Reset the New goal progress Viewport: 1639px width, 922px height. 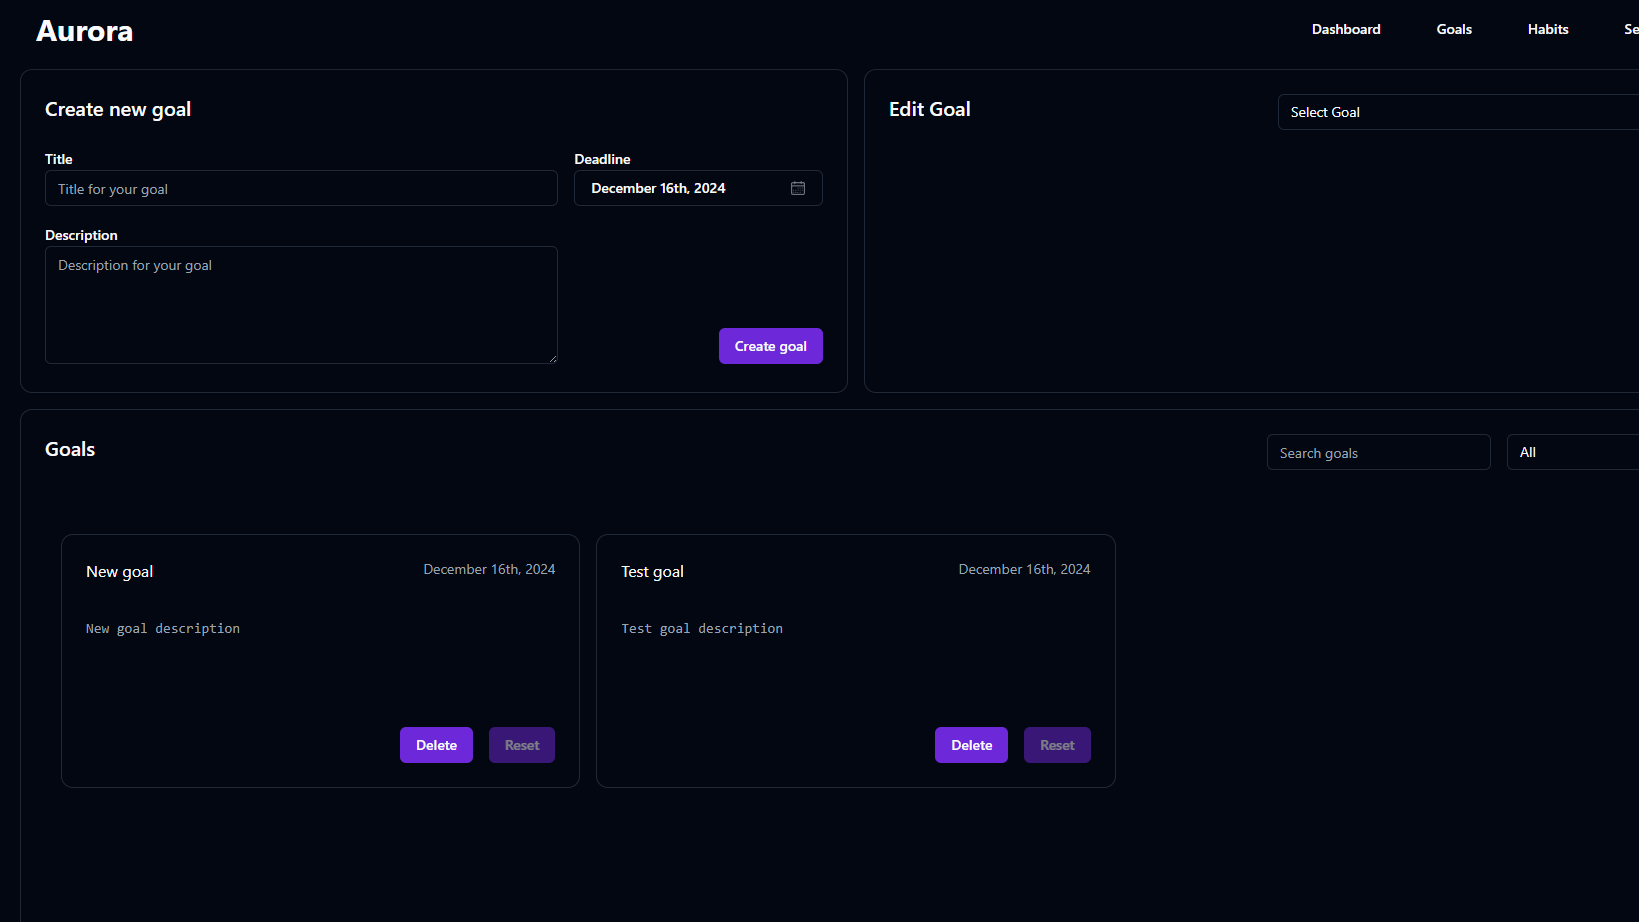521,744
